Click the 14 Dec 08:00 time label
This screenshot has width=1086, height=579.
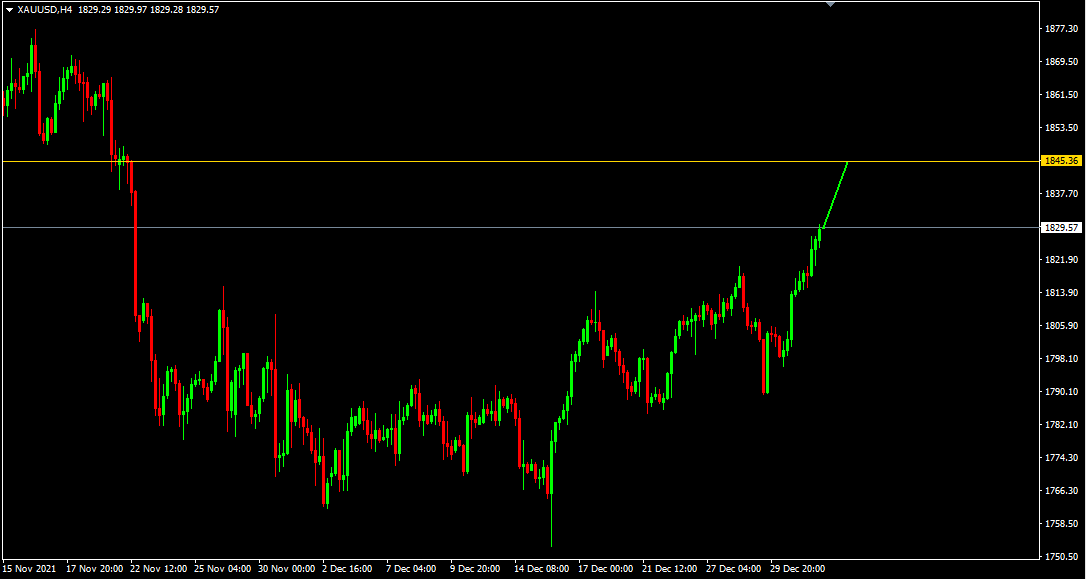click(x=542, y=568)
